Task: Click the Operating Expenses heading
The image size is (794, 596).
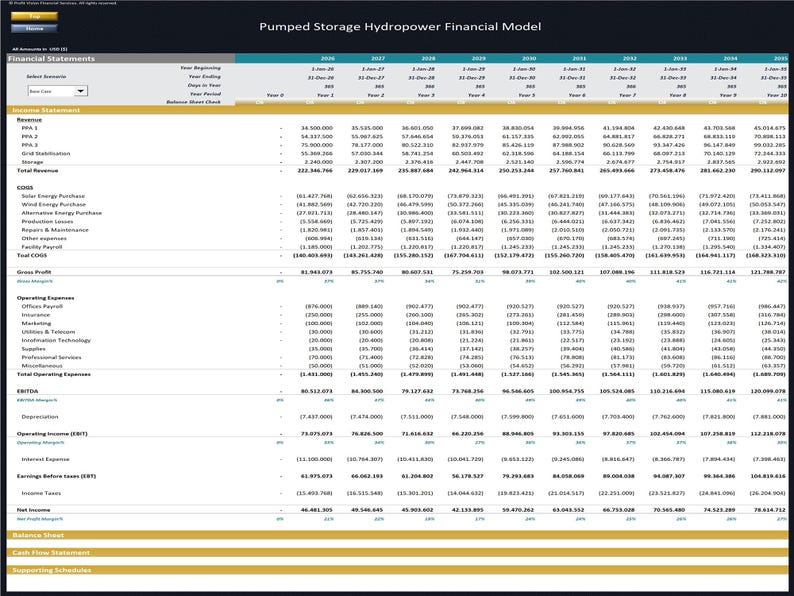Action: point(46,298)
